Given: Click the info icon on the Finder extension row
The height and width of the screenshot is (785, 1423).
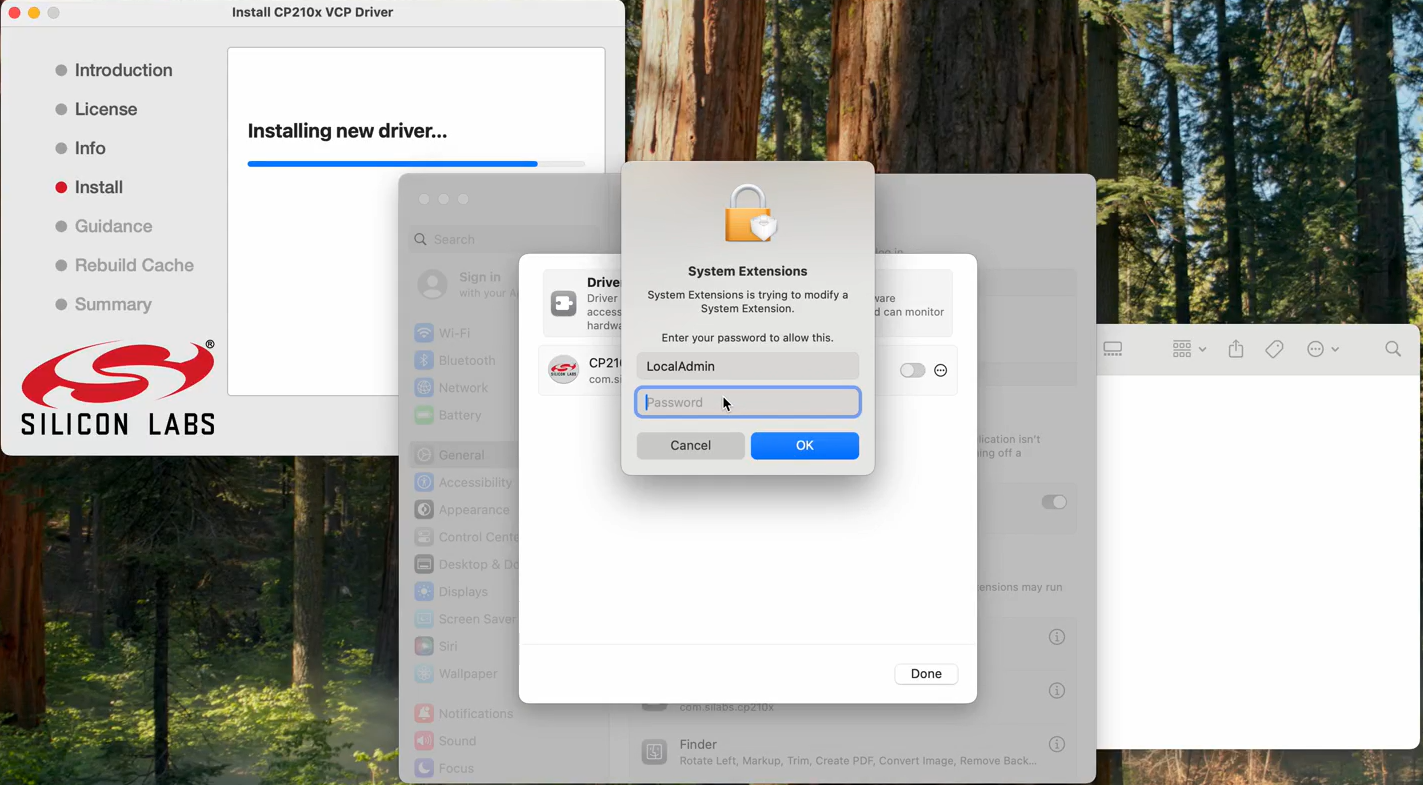Looking at the screenshot, I should 1057,744.
